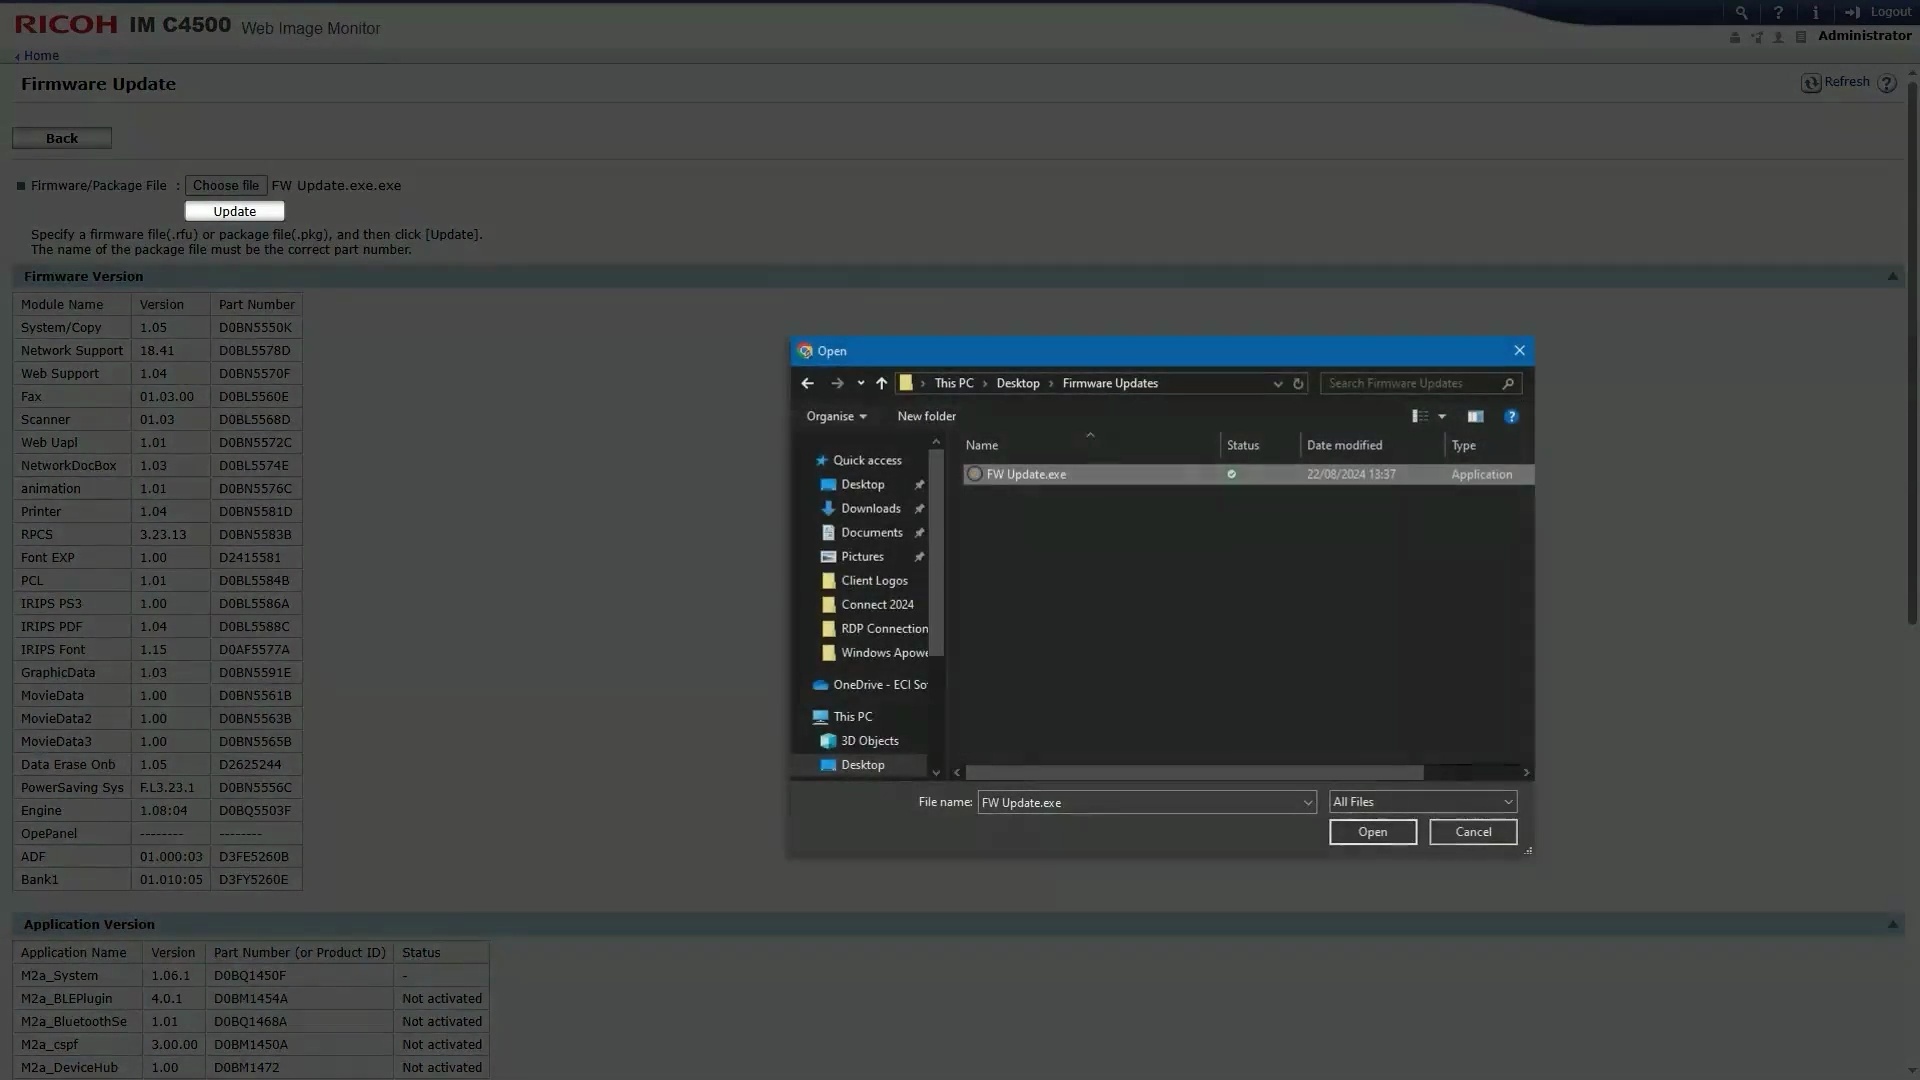Click the list document icon beside Administrator
This screenshot has height=1080, width=1920.
pos(1801,37)
